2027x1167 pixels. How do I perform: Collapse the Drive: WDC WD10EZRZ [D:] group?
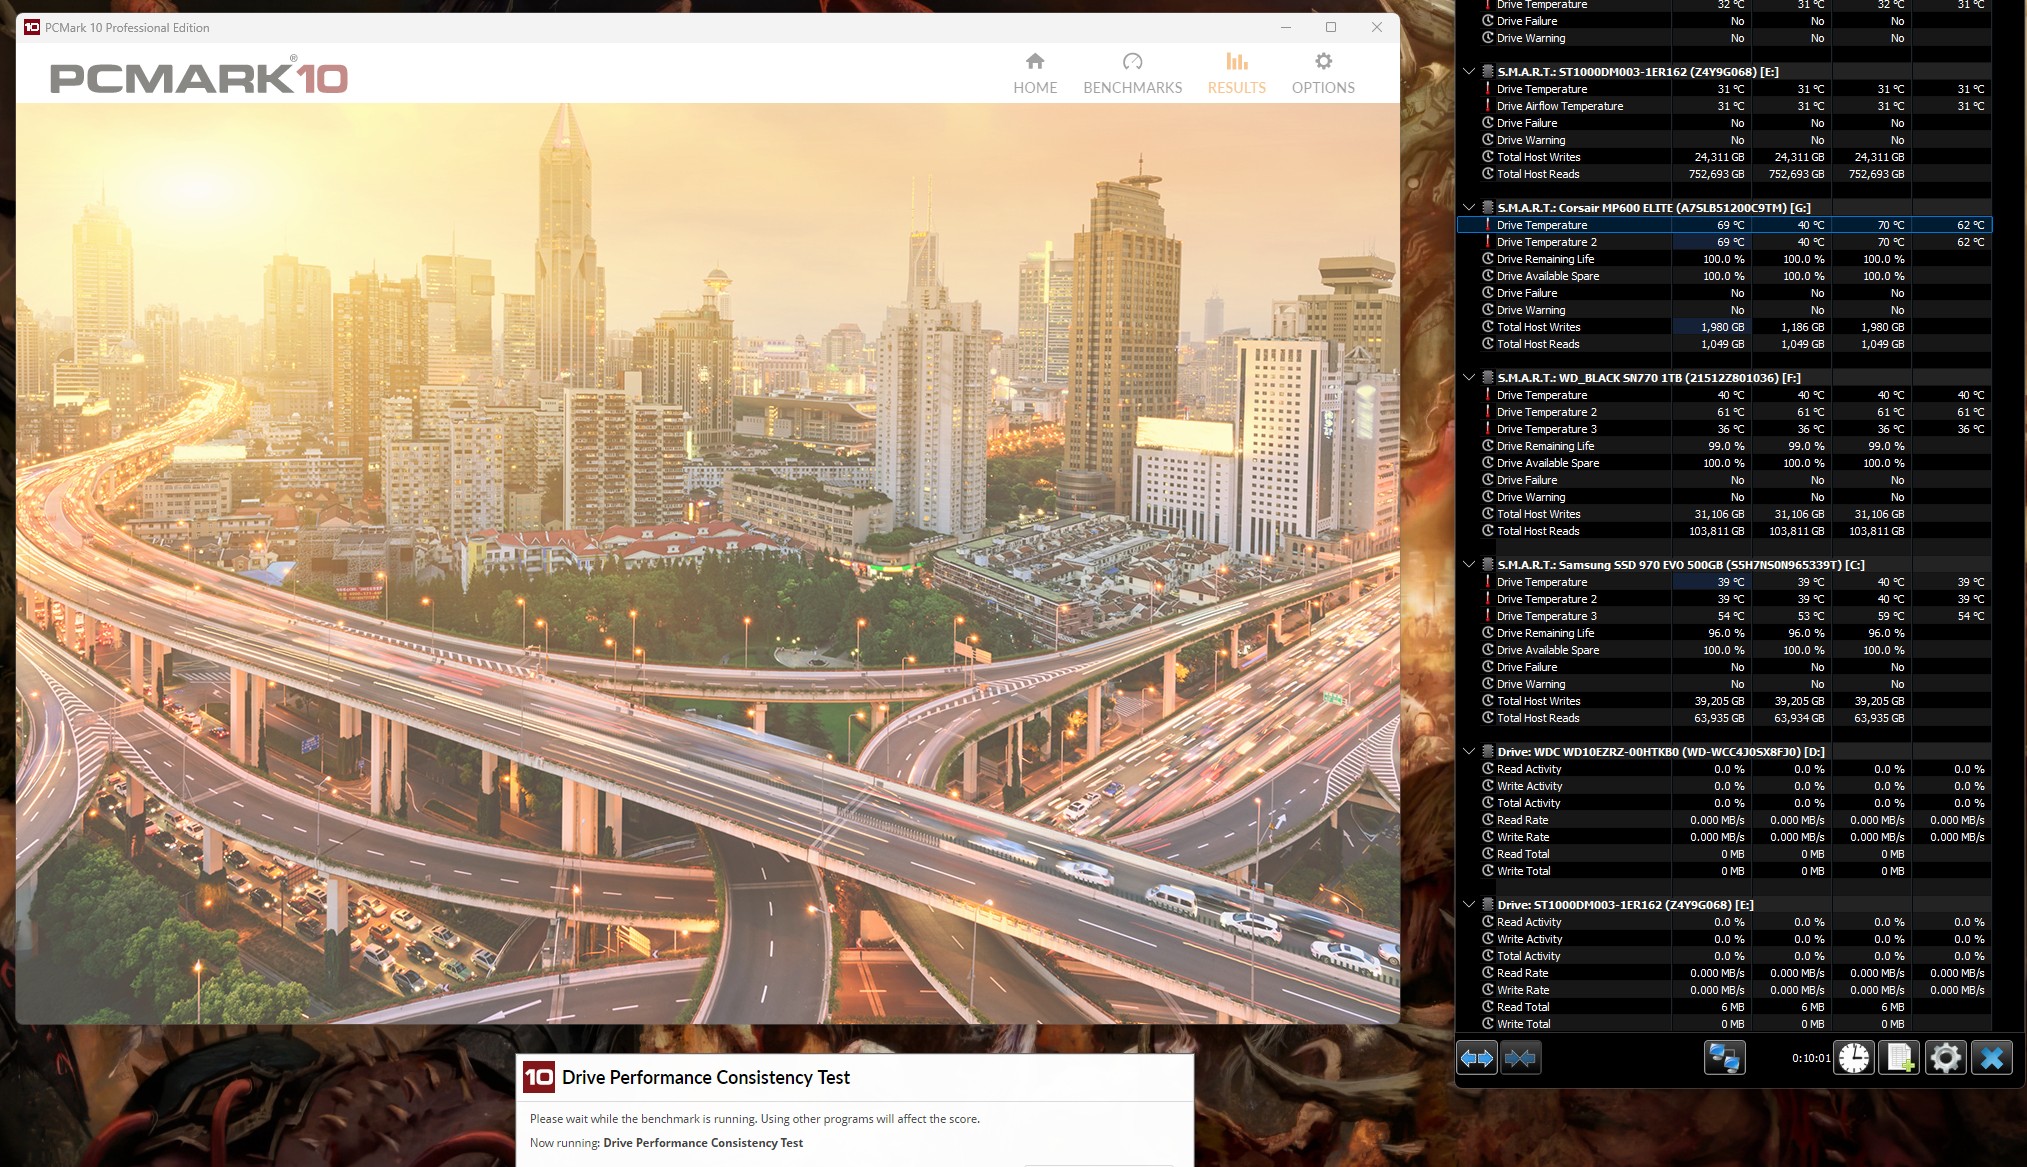click(1468, 752)
